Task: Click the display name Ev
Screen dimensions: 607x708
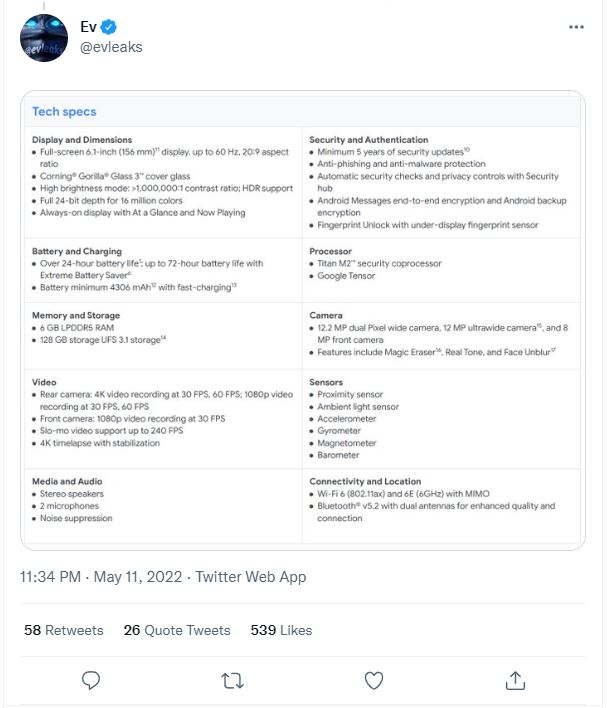Action: click(88, 27)
